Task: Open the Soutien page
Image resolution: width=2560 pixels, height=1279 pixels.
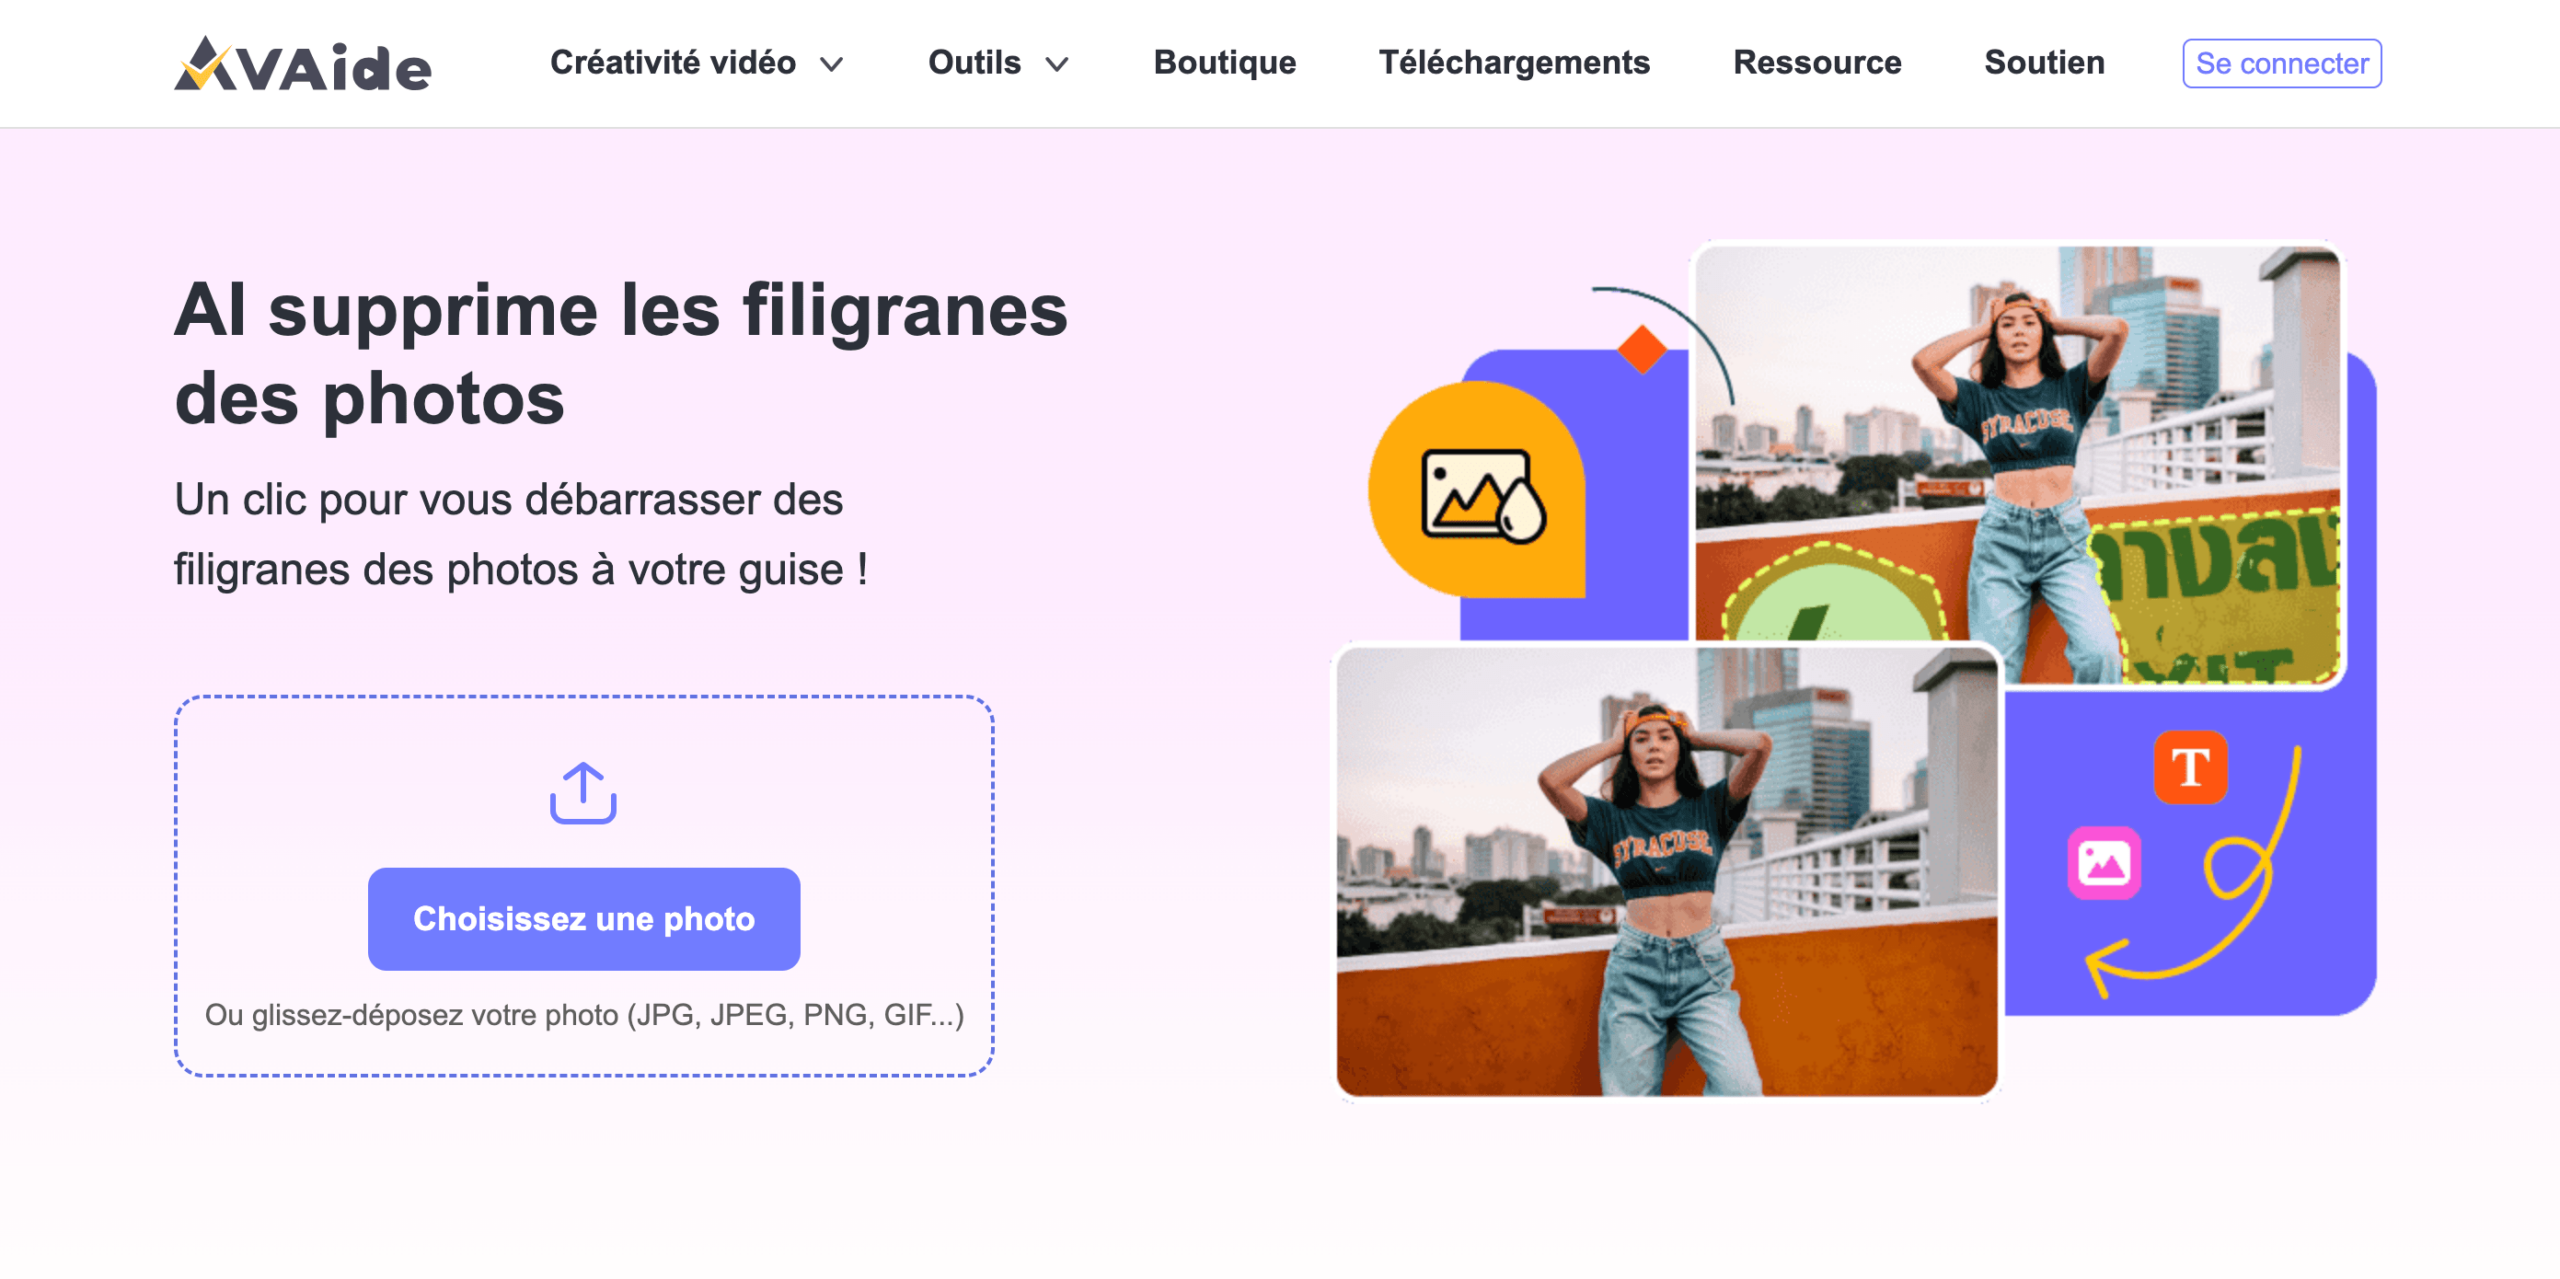Action: tap(2044, 63)
